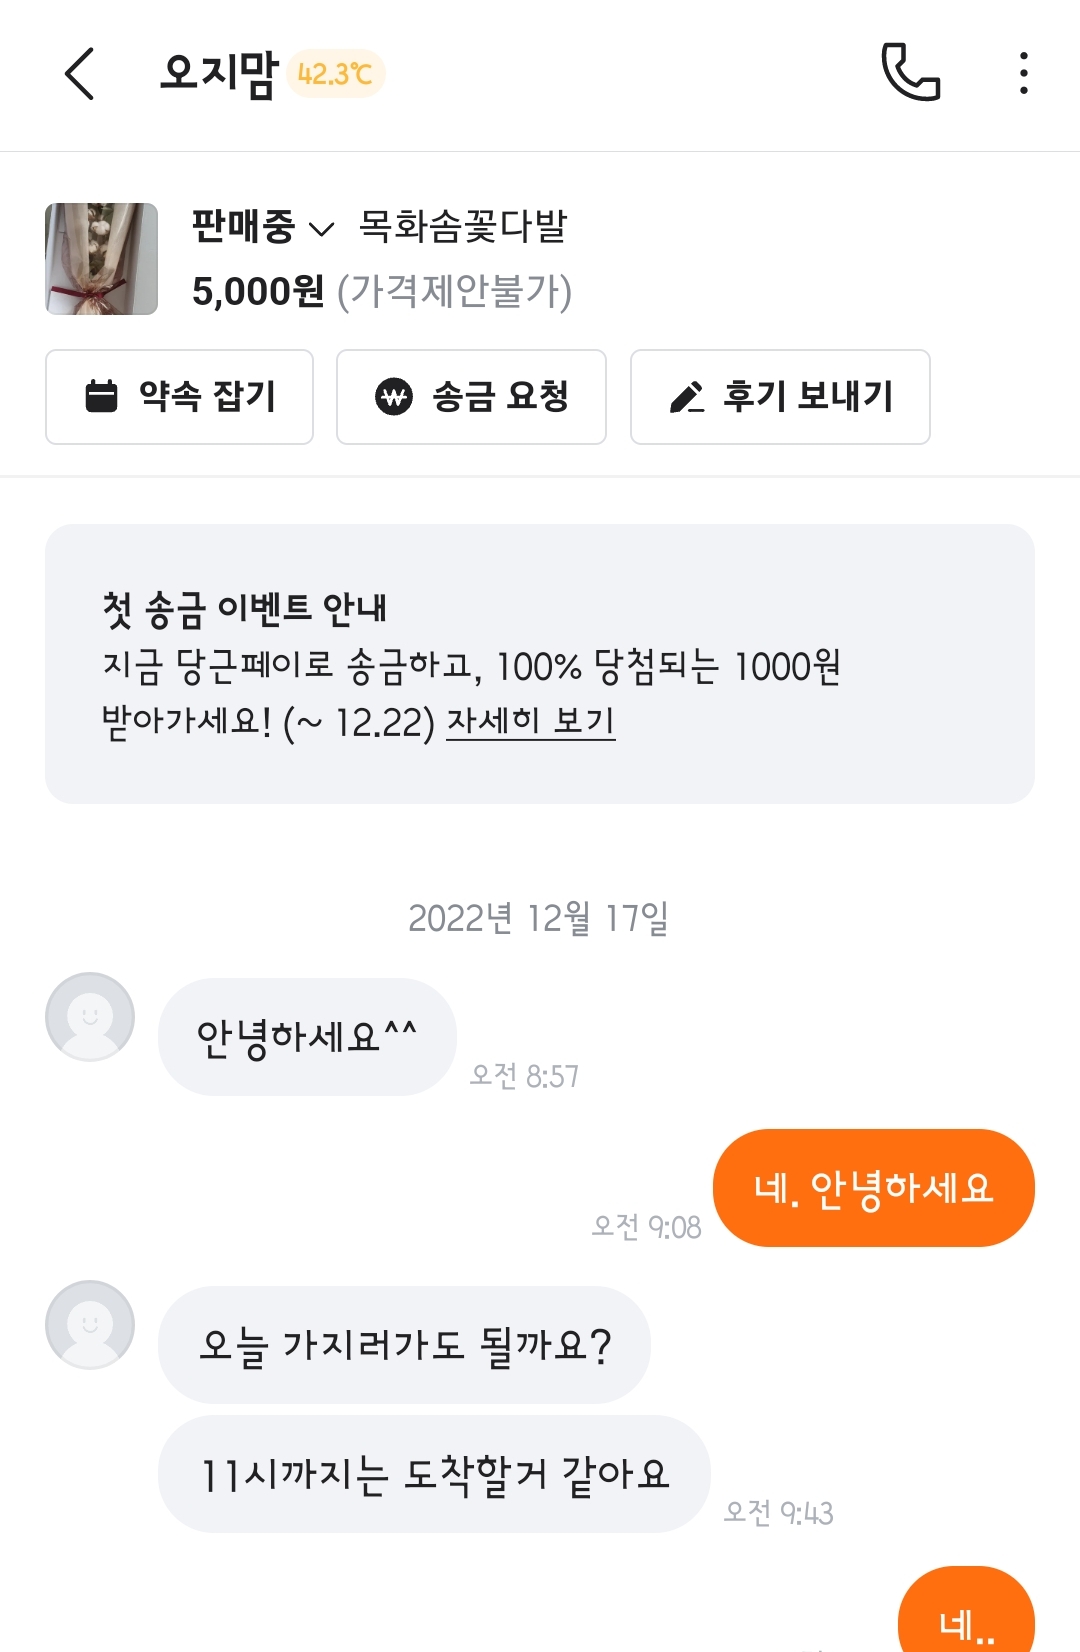Screen dimensions: 1080x1652
Task: Tap the pencil icon for 후기 보내기
Action: pos(687,397)
